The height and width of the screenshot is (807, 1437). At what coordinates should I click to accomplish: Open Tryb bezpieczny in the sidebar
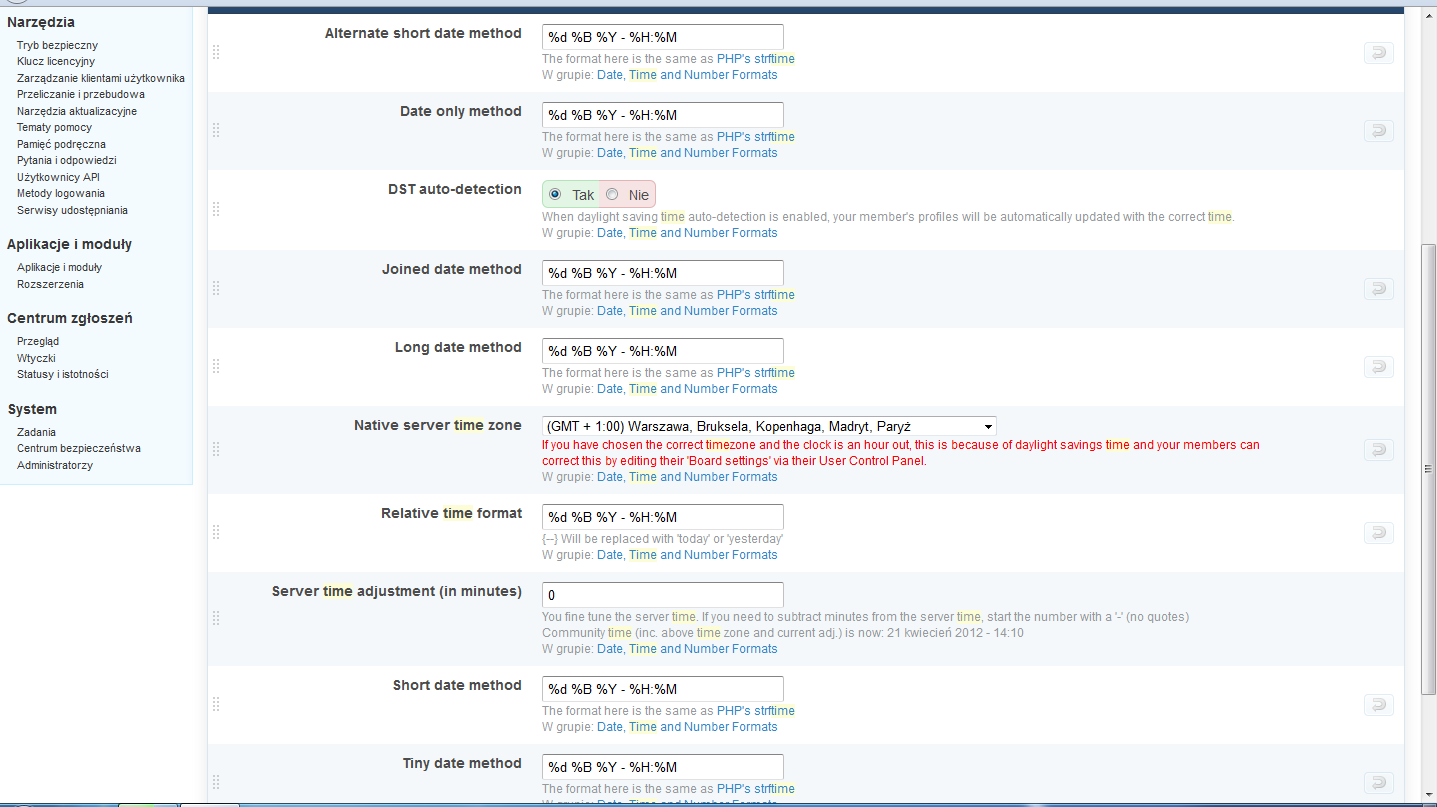coord(57,45)
